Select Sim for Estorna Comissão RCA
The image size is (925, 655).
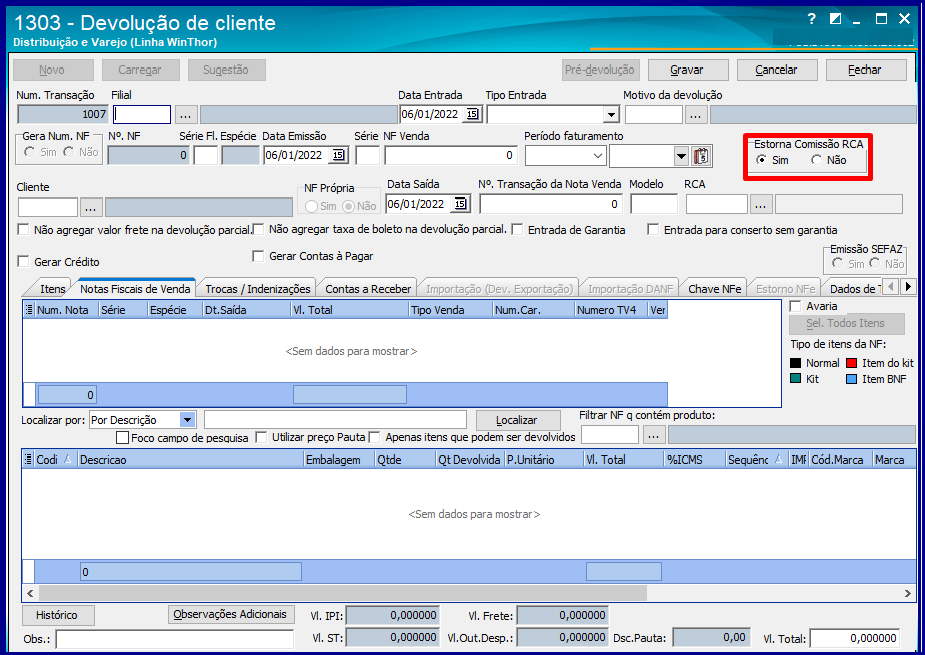click(762, 160)
